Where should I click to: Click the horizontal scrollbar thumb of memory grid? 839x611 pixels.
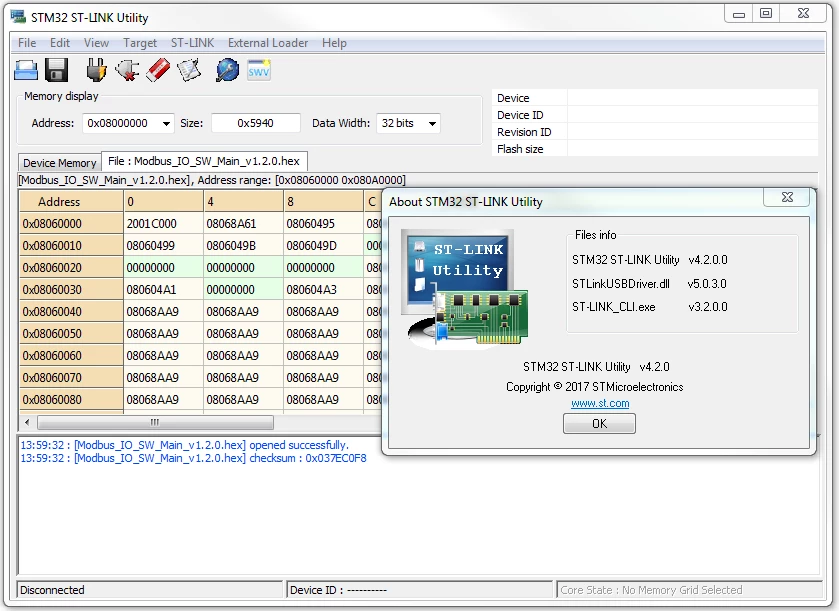click(155, 423)
